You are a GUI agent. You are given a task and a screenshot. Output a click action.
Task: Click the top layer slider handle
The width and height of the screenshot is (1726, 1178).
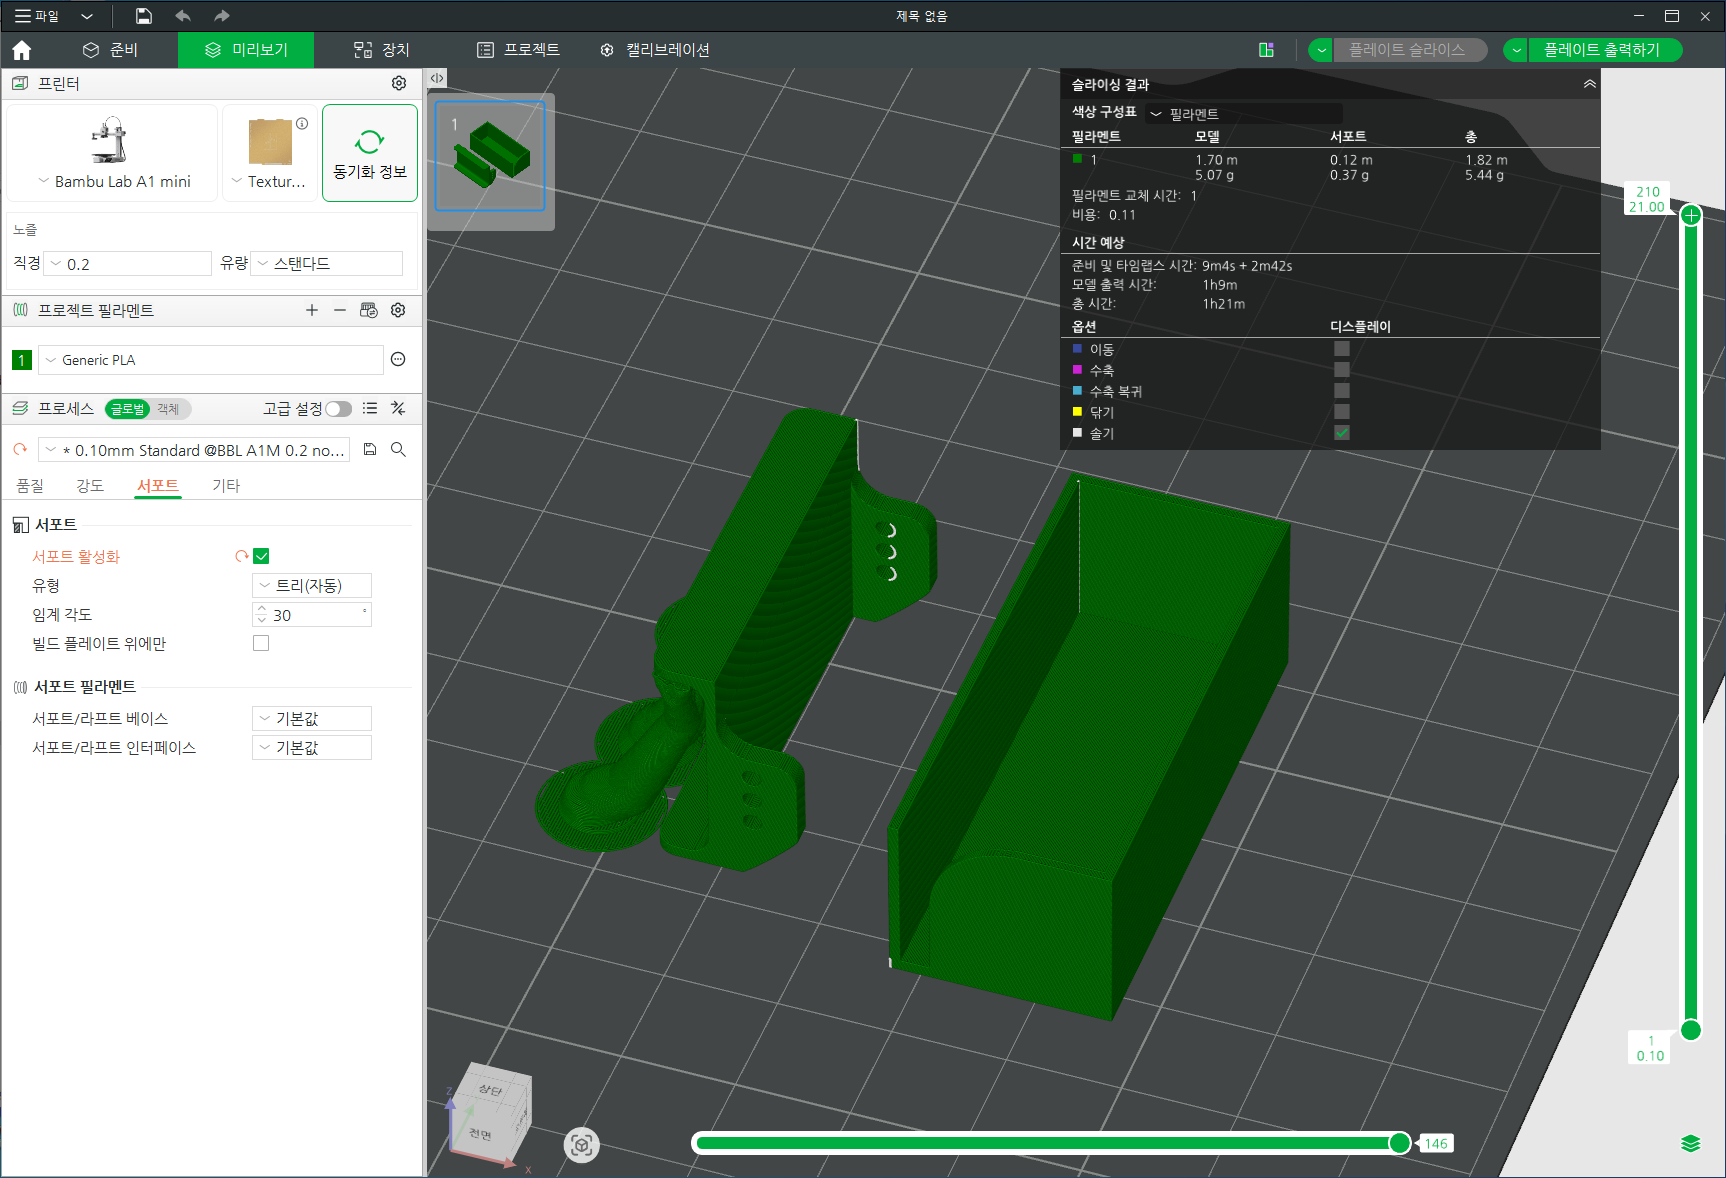point(1691,215)
